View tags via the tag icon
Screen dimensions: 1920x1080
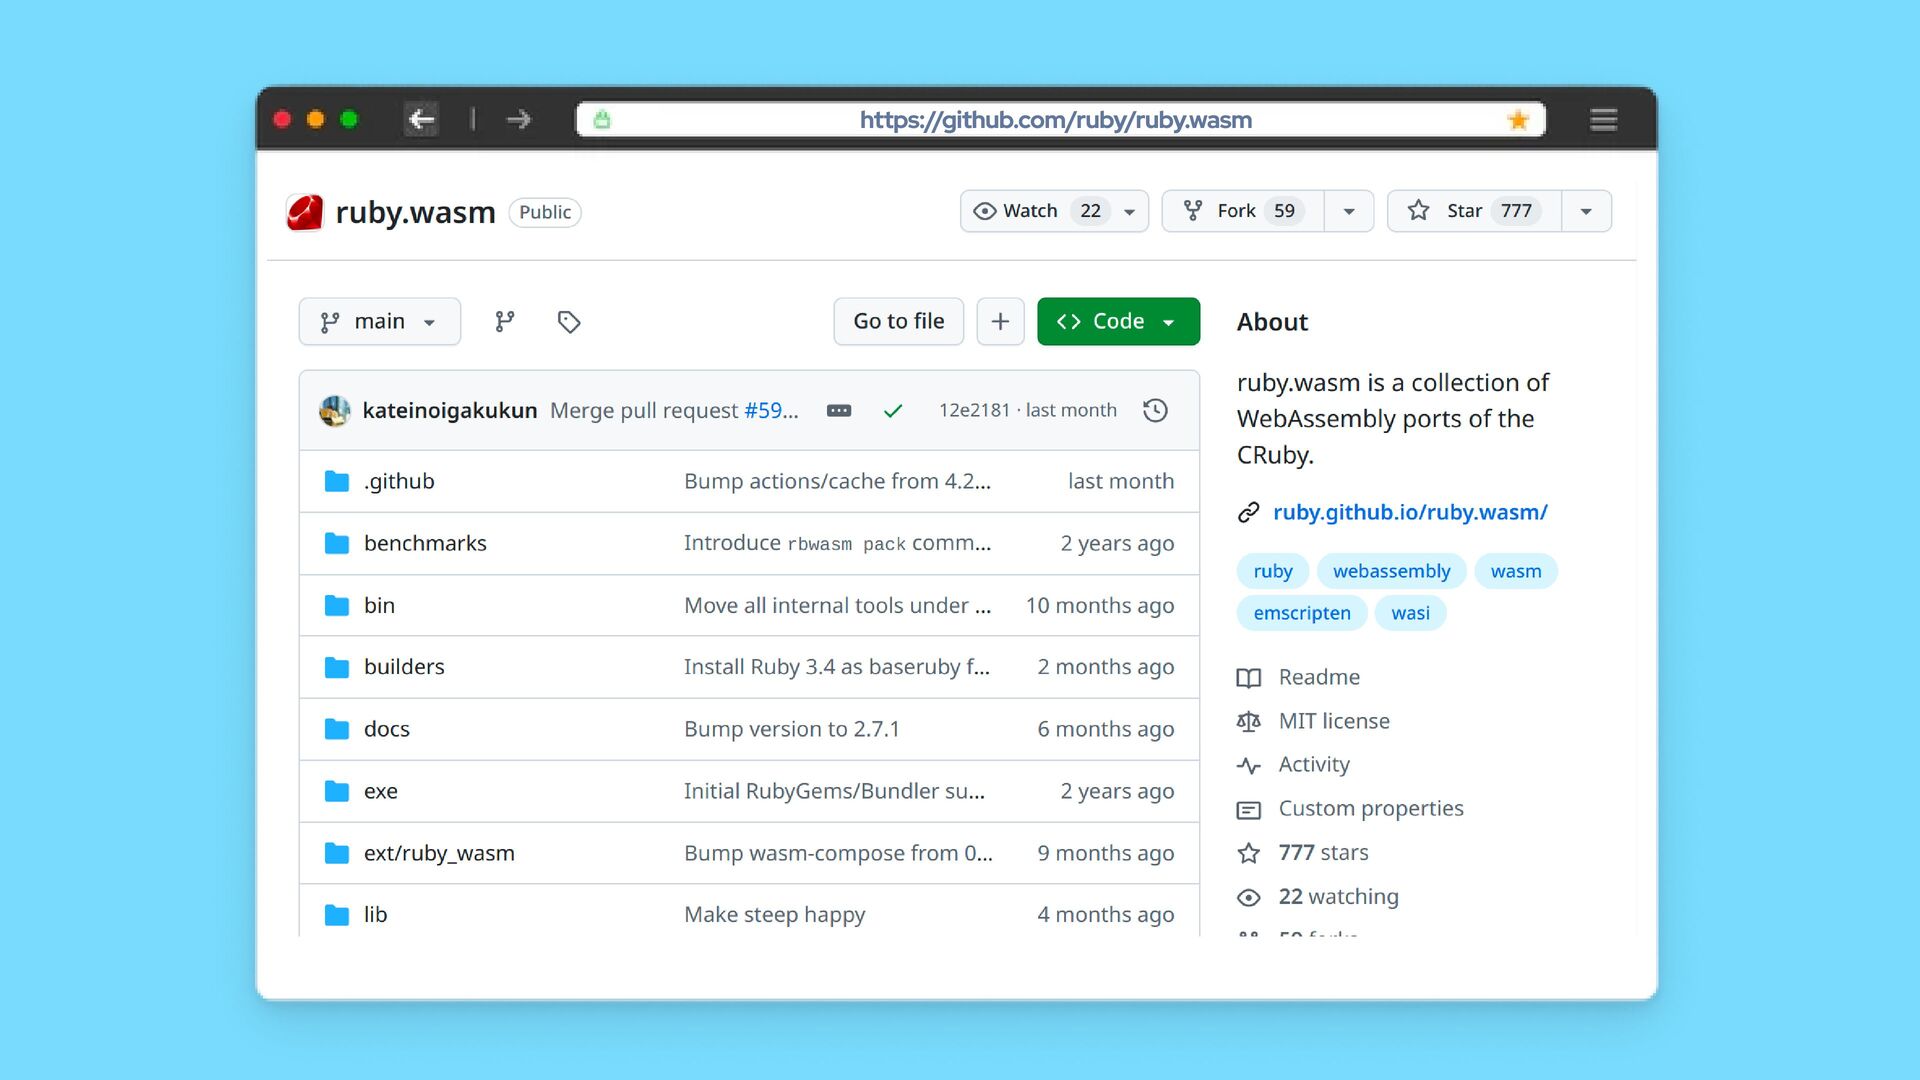pyautogui.click(x=569, y=321)
